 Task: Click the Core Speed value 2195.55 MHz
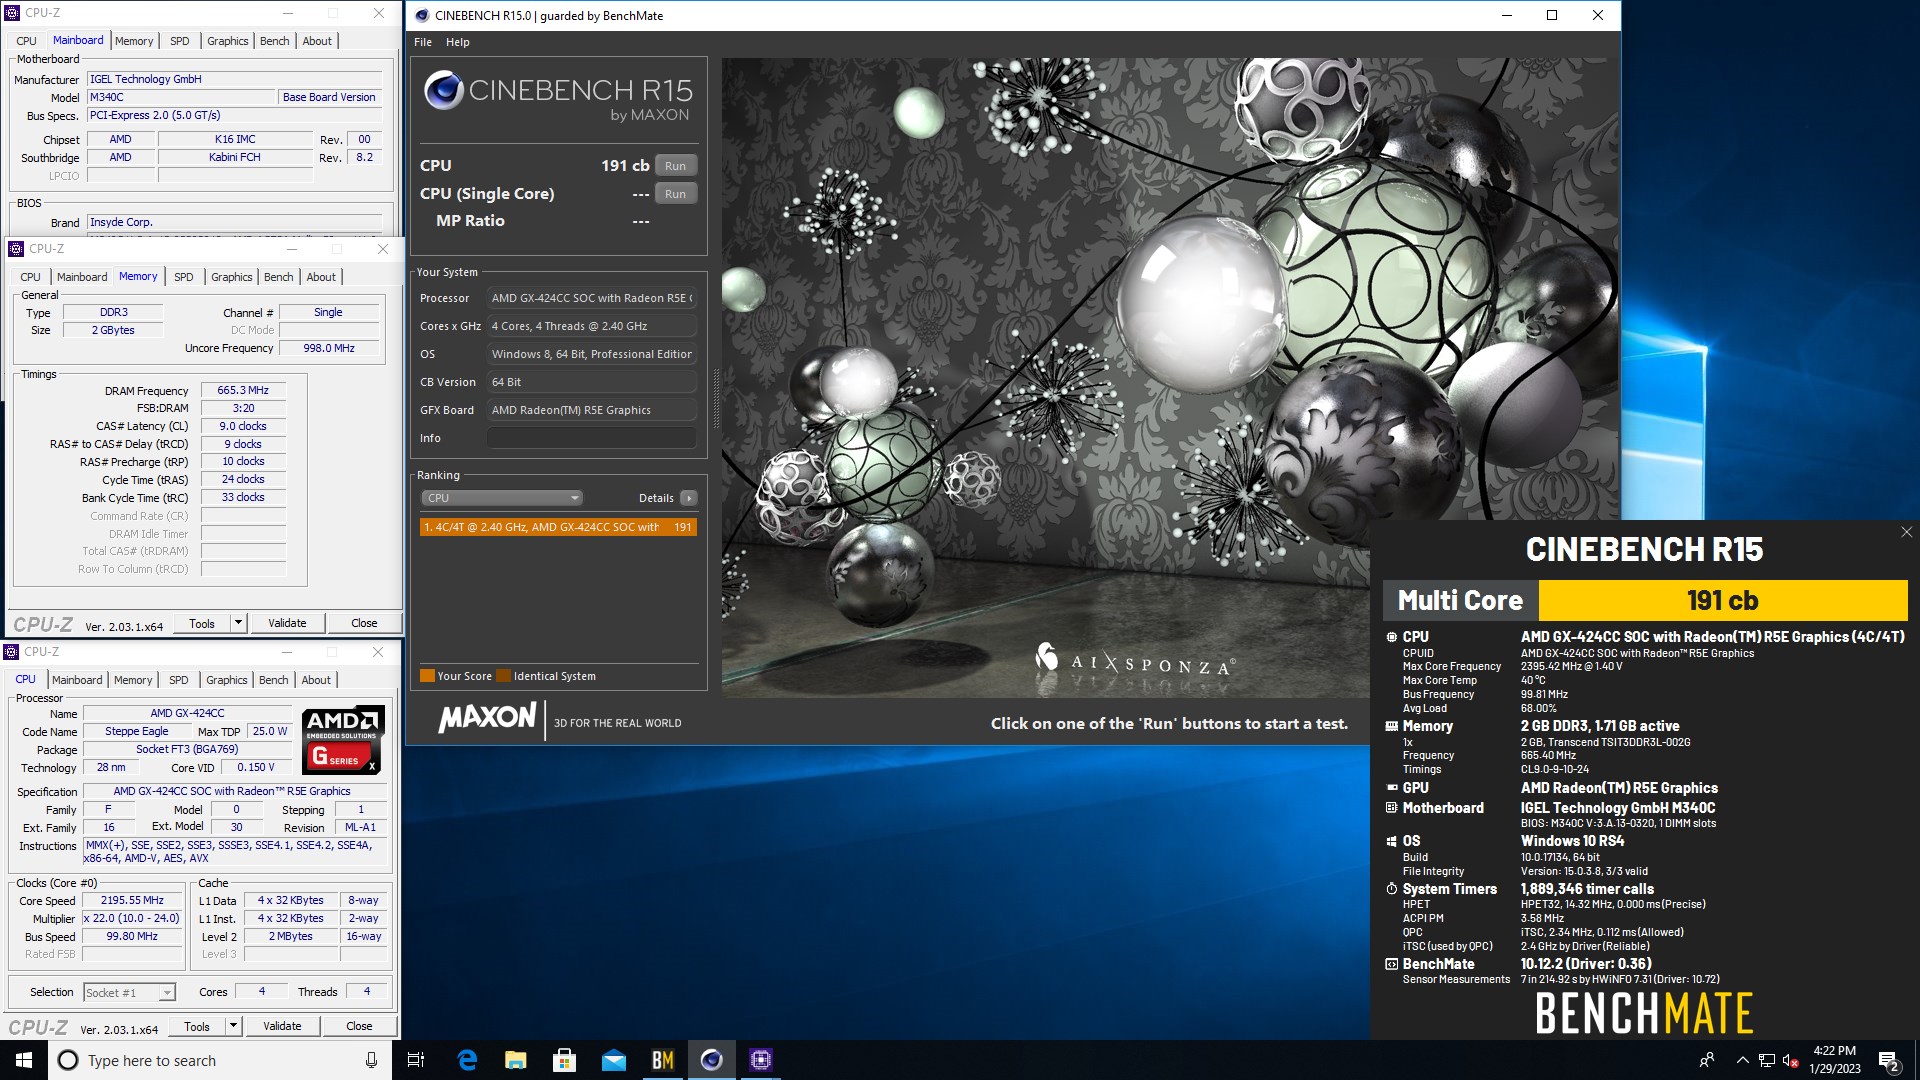132,901
